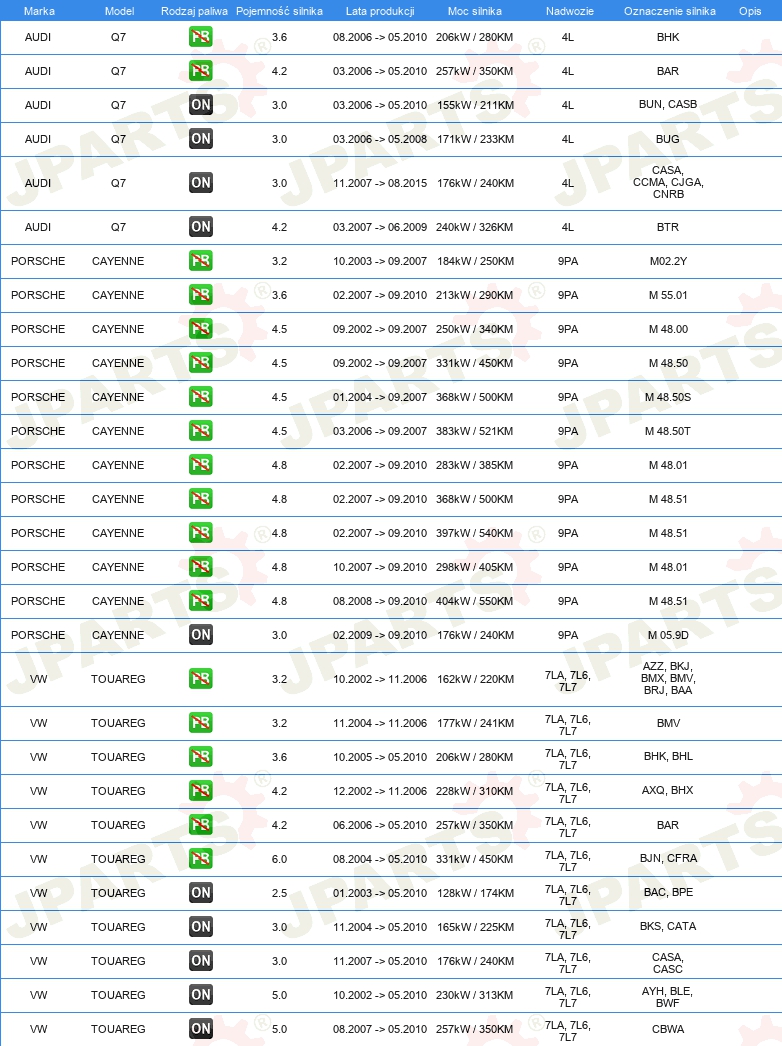Click petrol icon in Cayenne 404kW / 550KM row
Image resolution: width=782 pixels, height=1046 pixels.
(201, 601)
